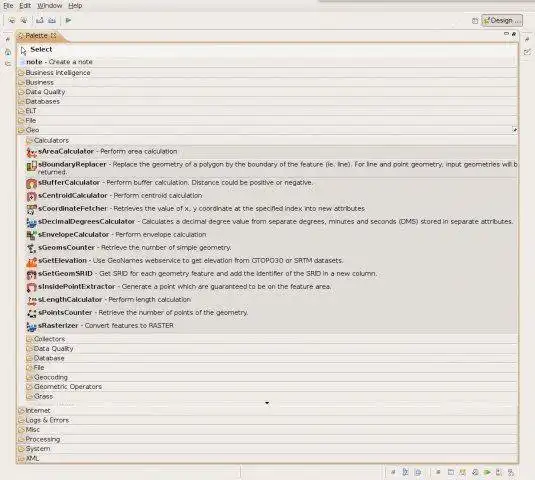Image resolution: width=535 pixels, height=480 pixels.
Task: Click the sCoordinateFetcher component icon
Action: [31, 209]
